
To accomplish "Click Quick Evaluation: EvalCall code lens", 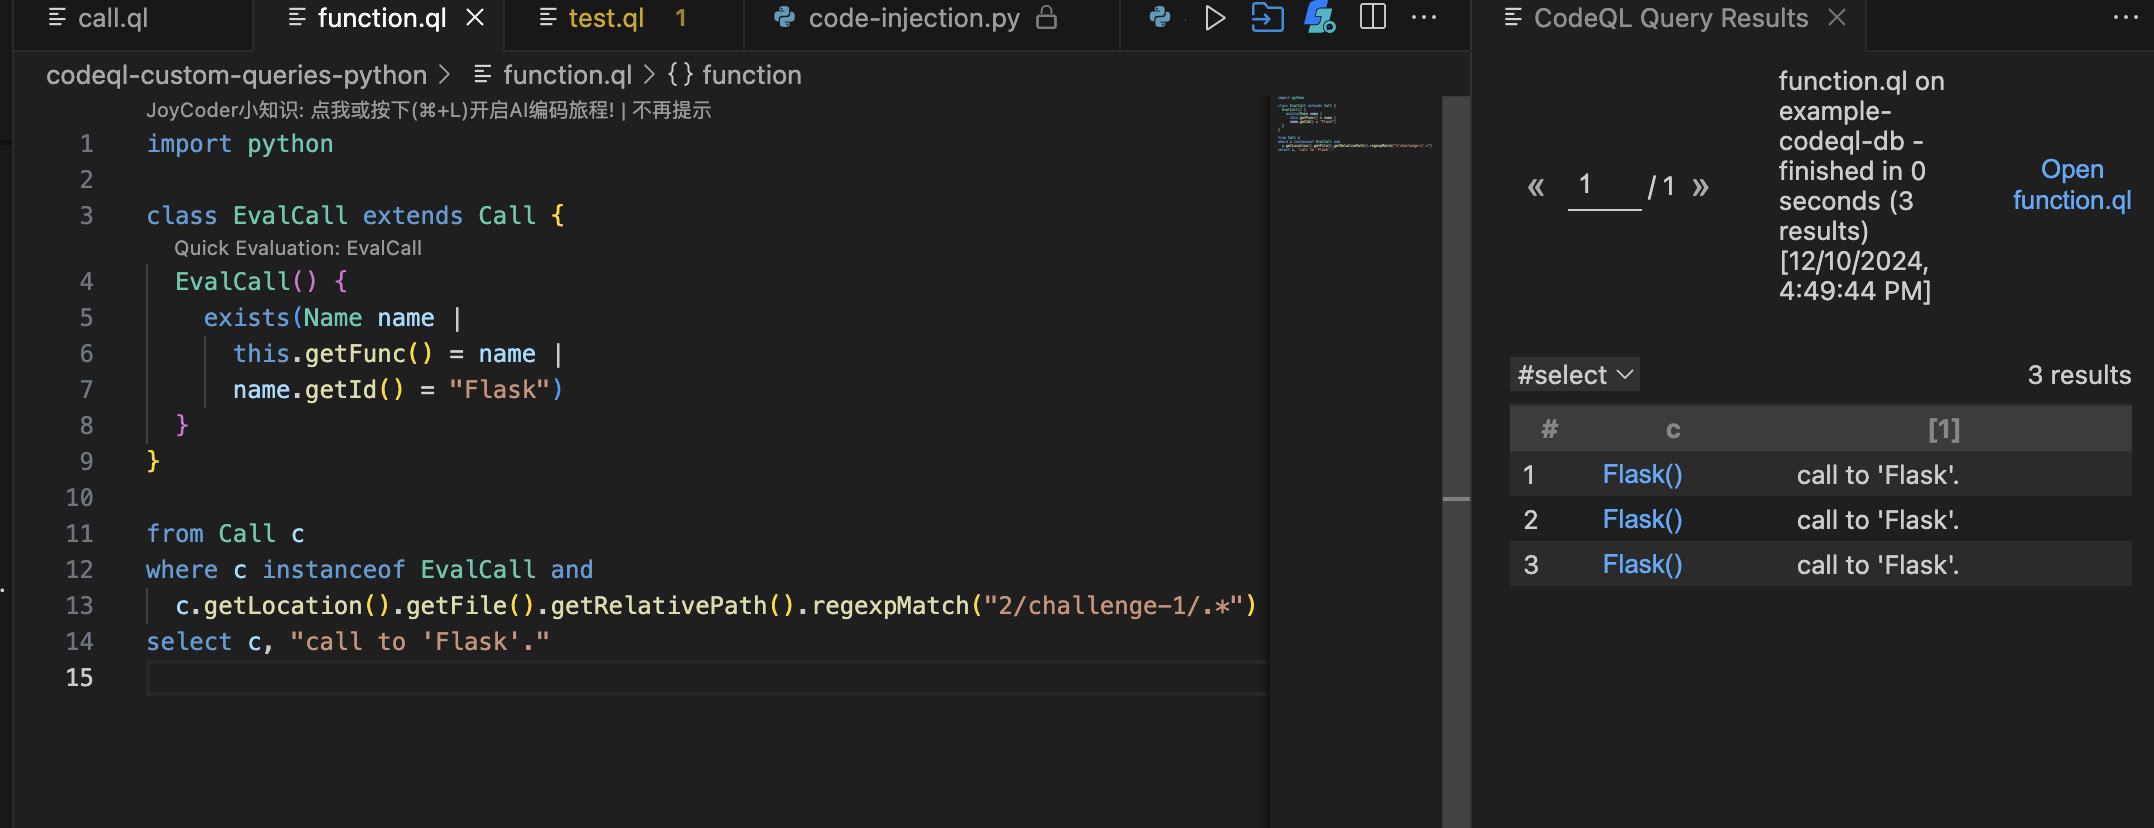I will point(297,248).
